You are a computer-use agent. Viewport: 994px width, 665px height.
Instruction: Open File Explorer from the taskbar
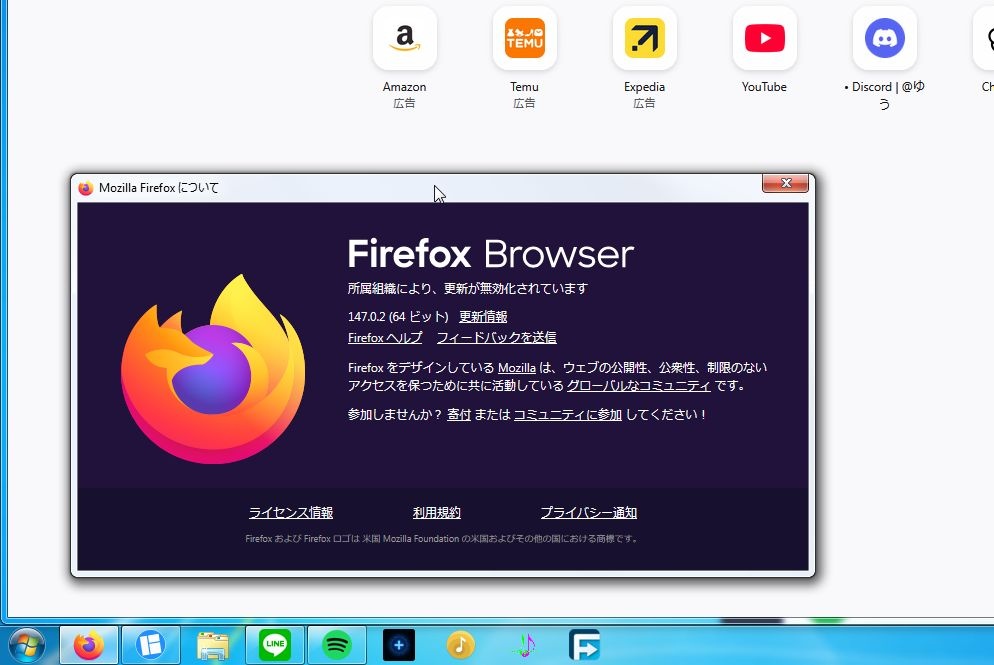(x=213, y=646)
